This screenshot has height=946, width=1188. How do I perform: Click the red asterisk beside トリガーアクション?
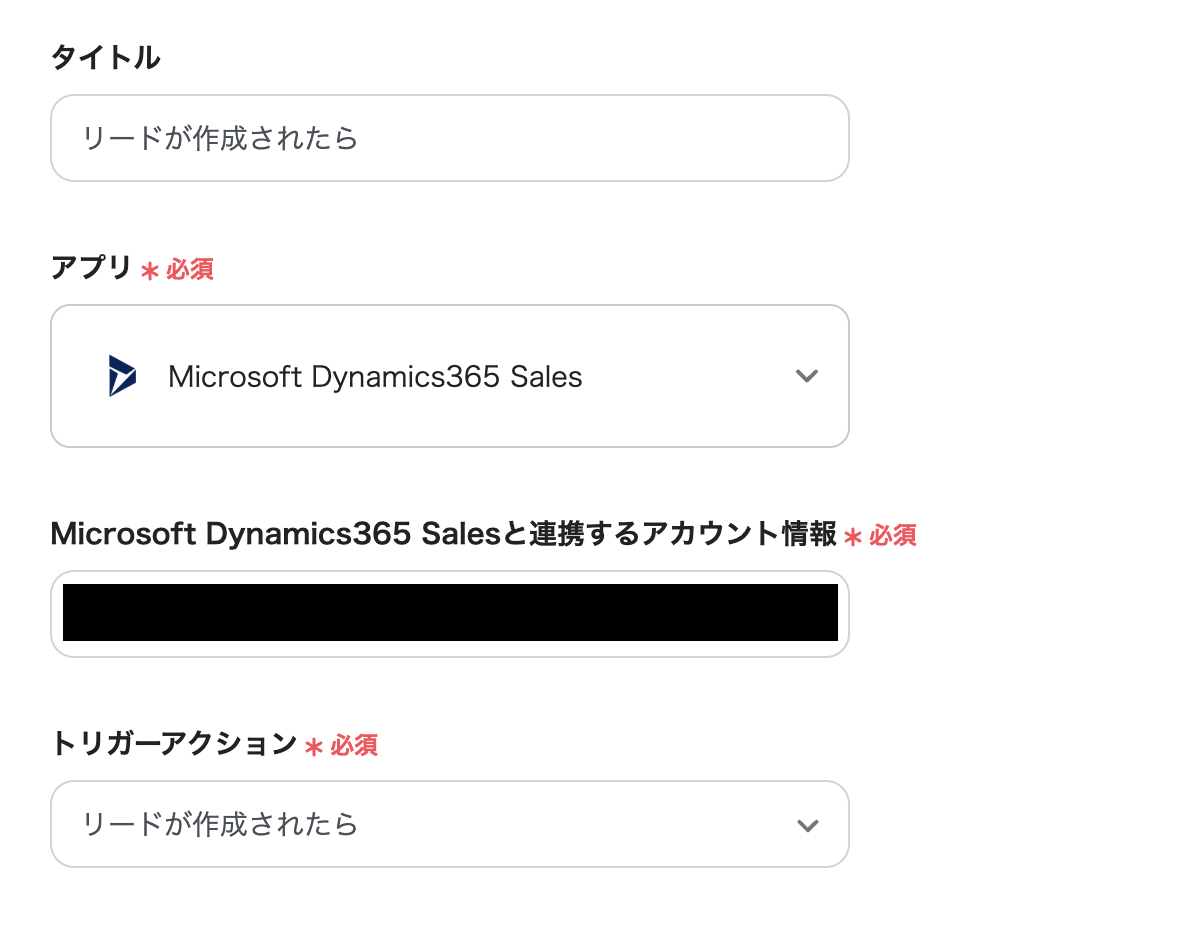314,746
